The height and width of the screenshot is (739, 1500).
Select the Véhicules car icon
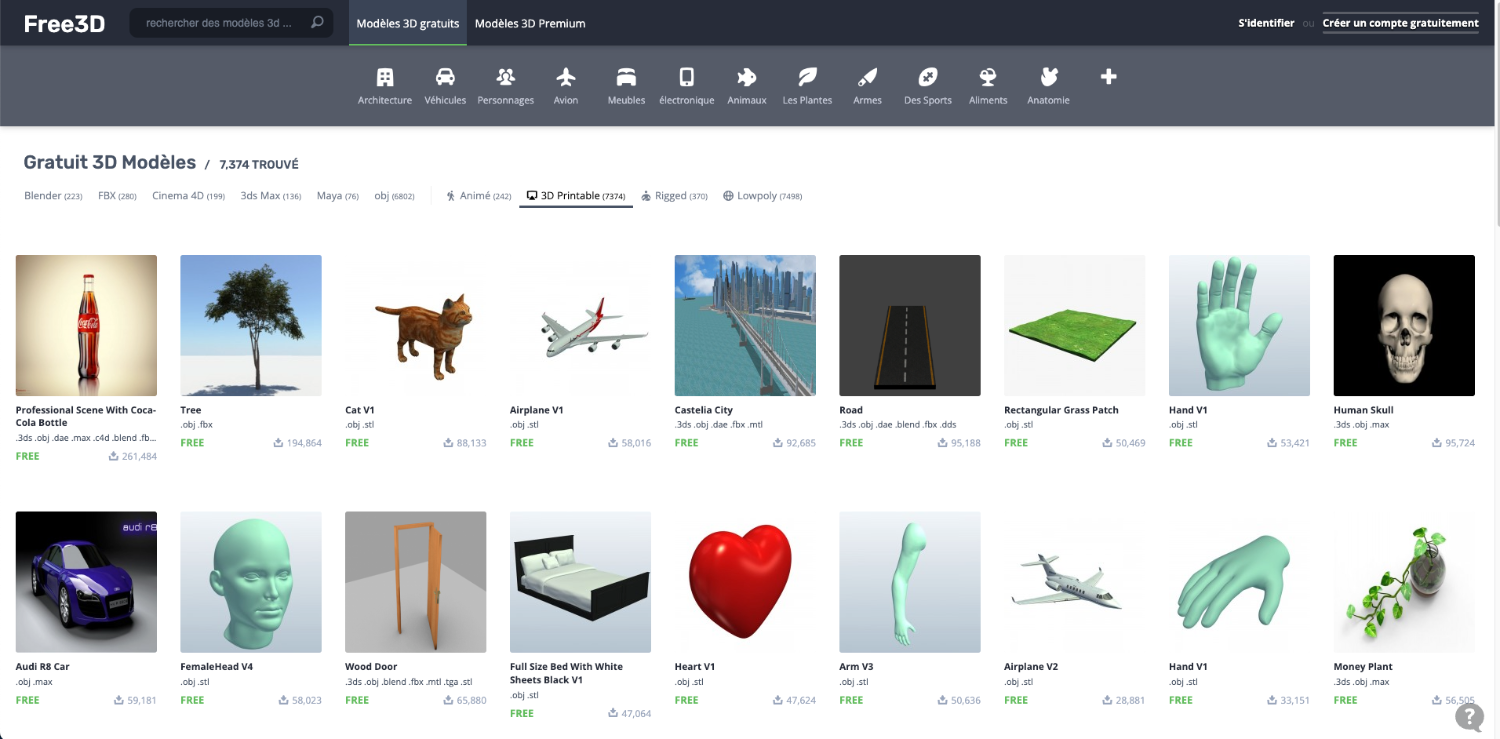pos(445,78)
